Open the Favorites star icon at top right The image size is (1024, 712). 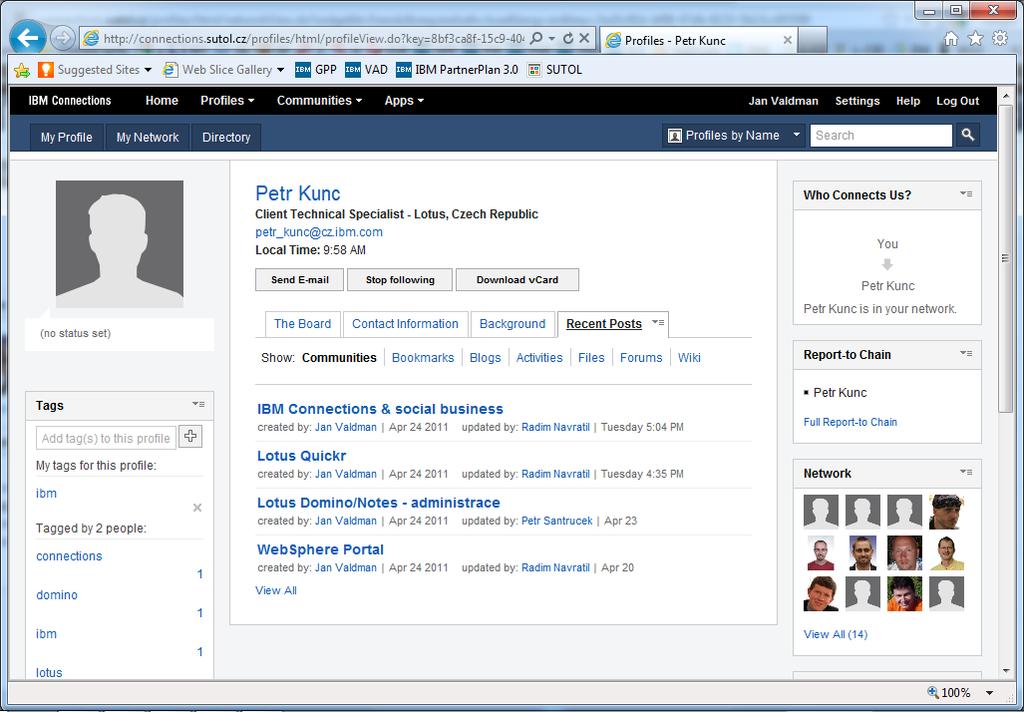[975, 39]
